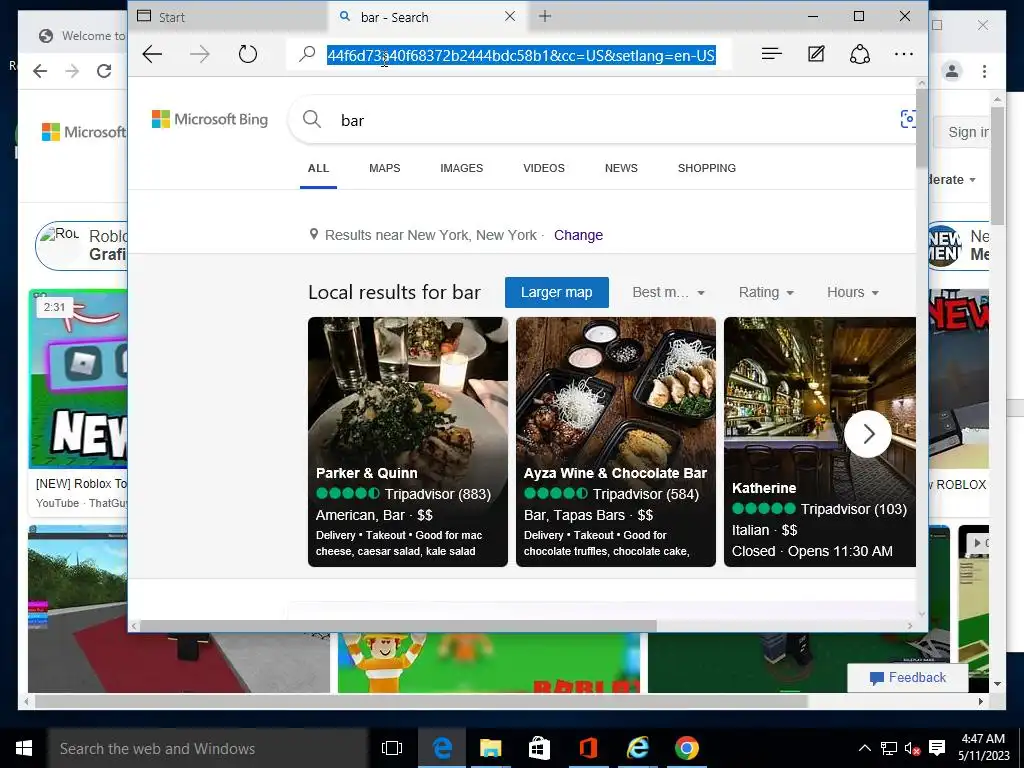Open File Explorer from the taskbar

(490, 748)
